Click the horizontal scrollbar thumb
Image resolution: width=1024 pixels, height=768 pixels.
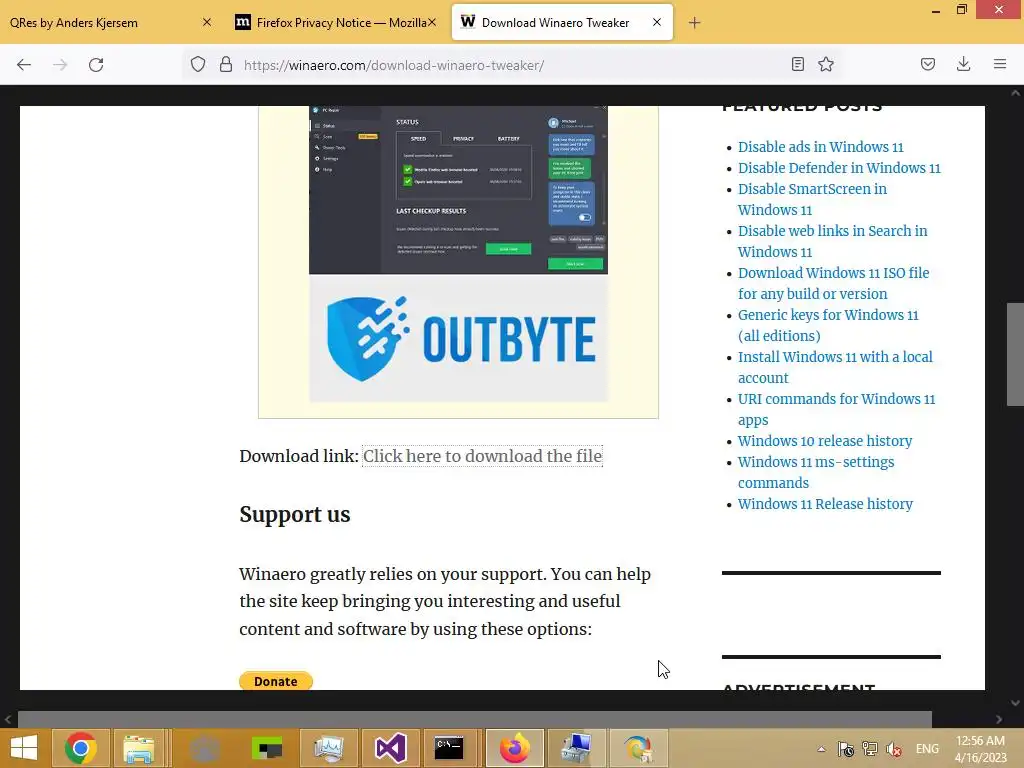475,719
